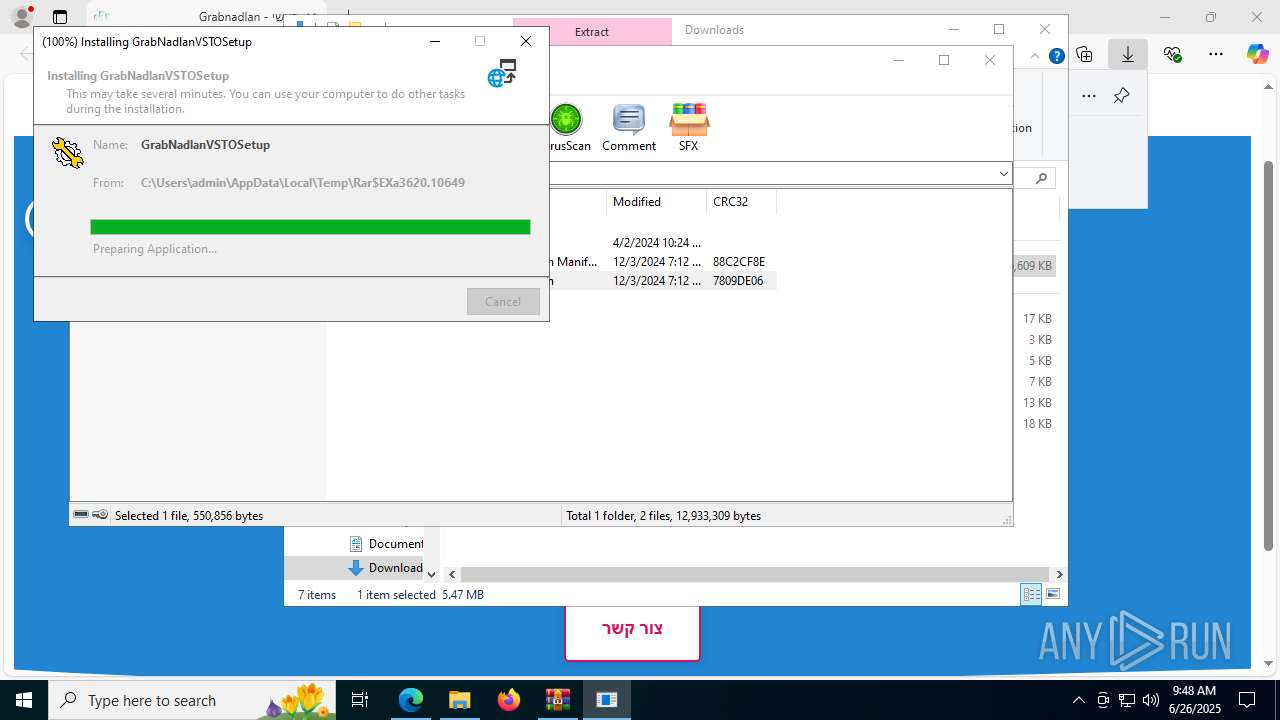Click the volume icon in system tray
The width and height of the screenshot is (1280, 720).
(x=1150, y=700)
